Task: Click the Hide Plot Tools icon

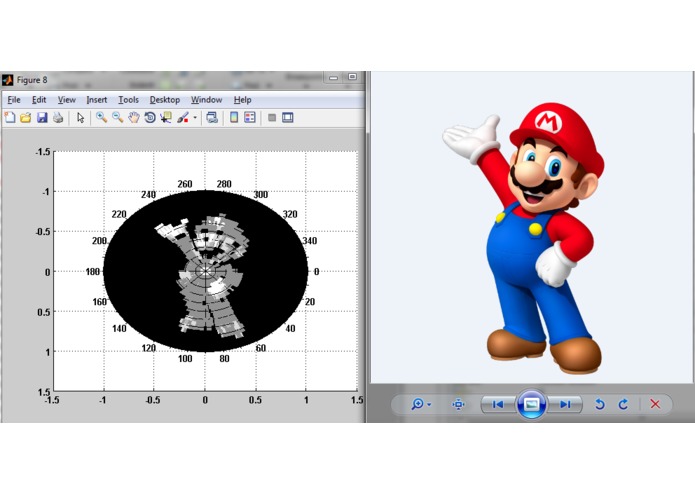Action: click(272, 117)
